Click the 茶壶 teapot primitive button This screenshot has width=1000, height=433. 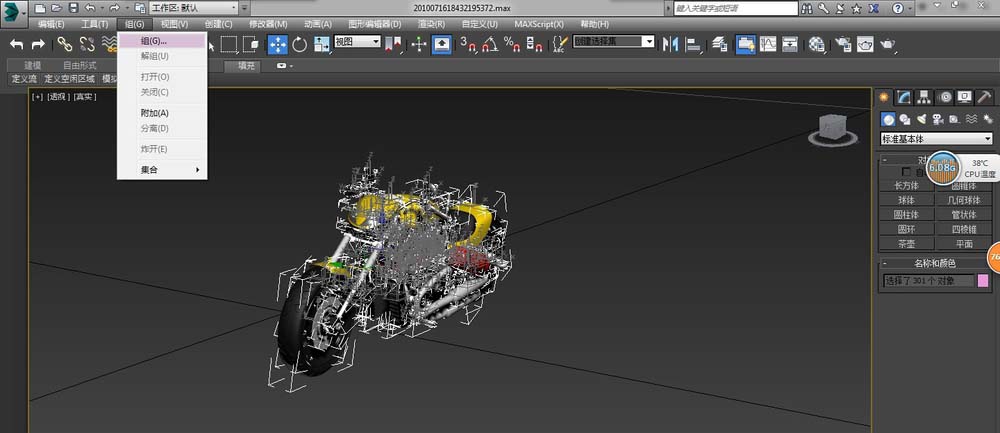(x=906, y=243)
